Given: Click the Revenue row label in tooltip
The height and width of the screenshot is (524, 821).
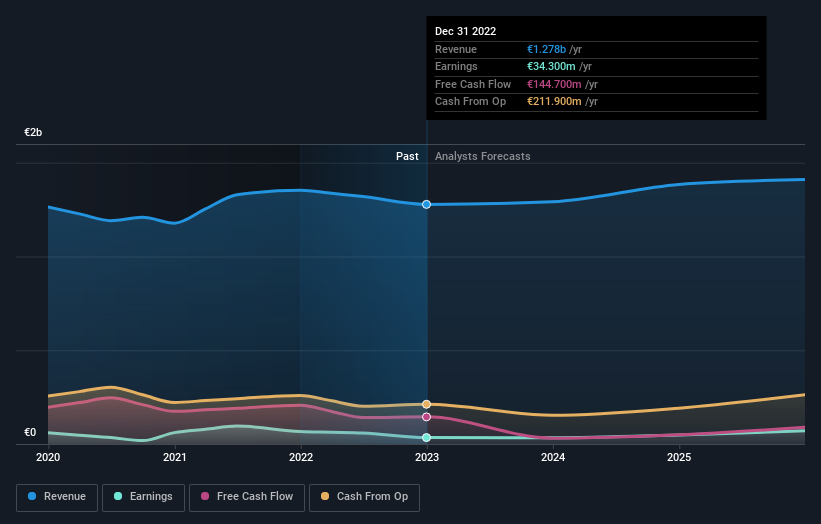Looking at the screenshot, I should 456,49.
